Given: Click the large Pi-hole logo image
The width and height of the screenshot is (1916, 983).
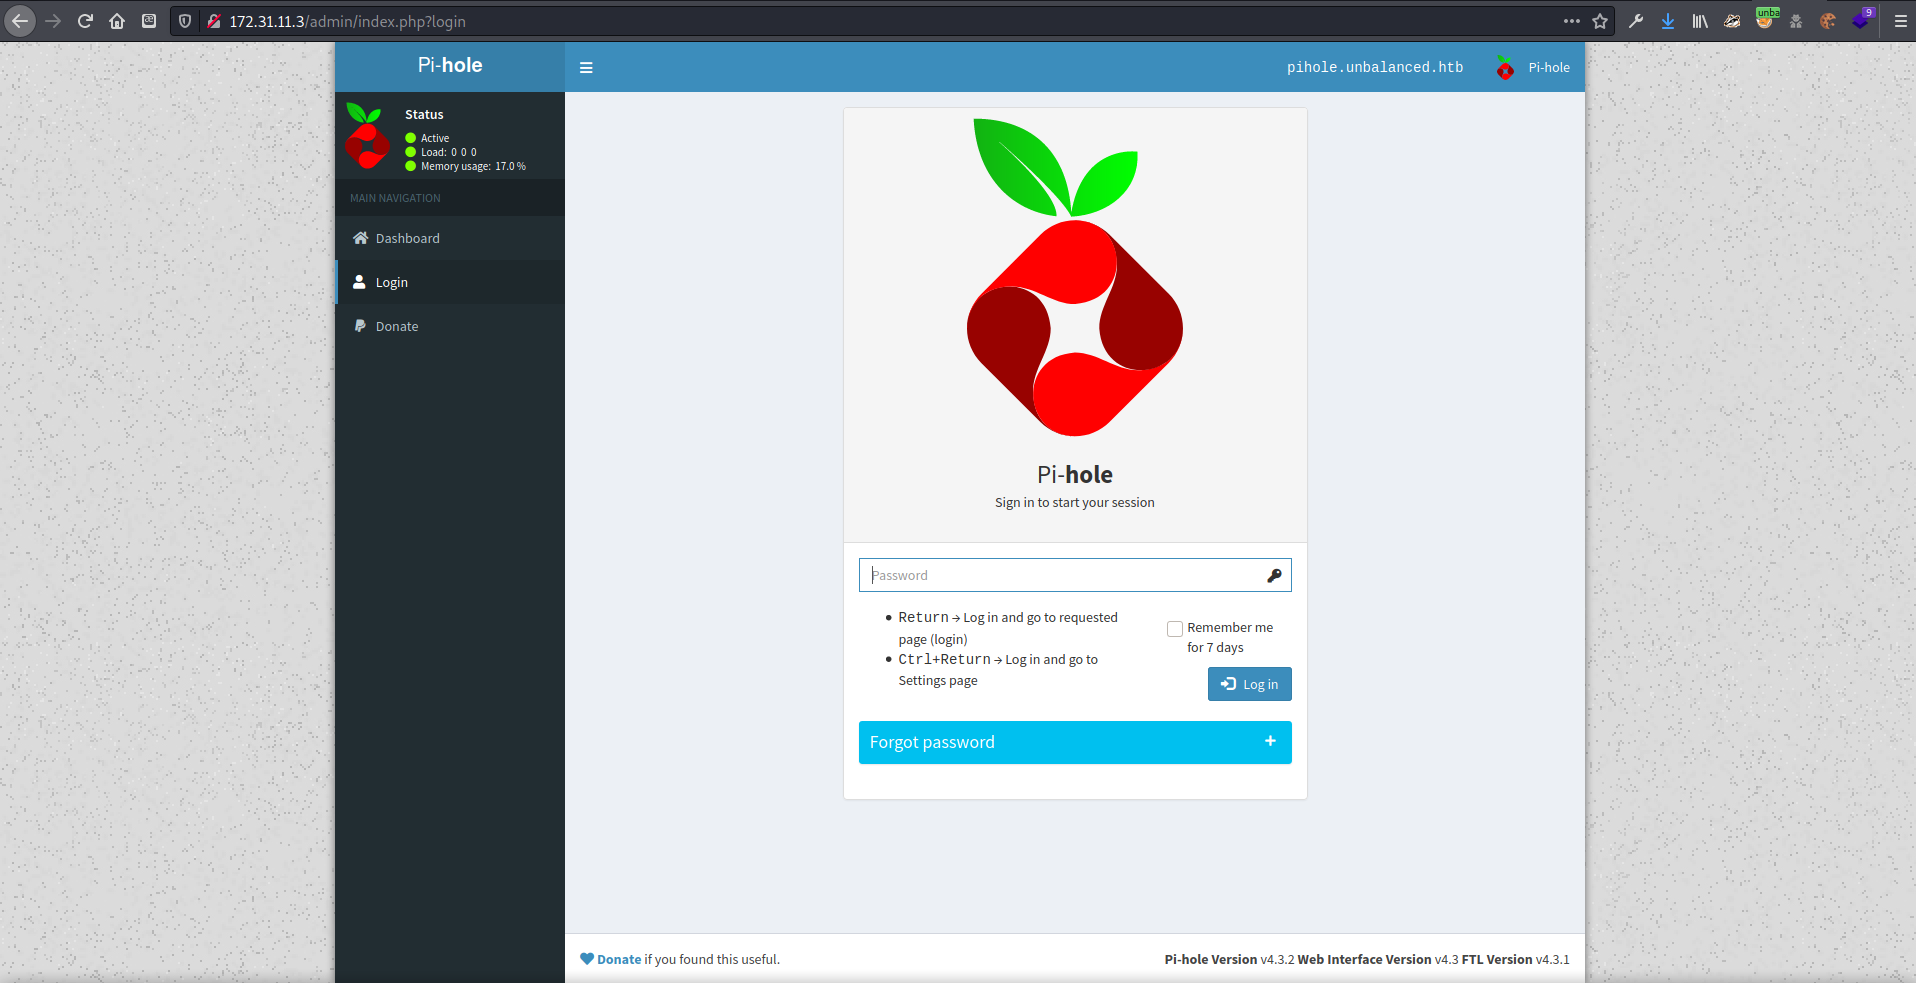Looking at the screenshot, I should pos(1075,277).
